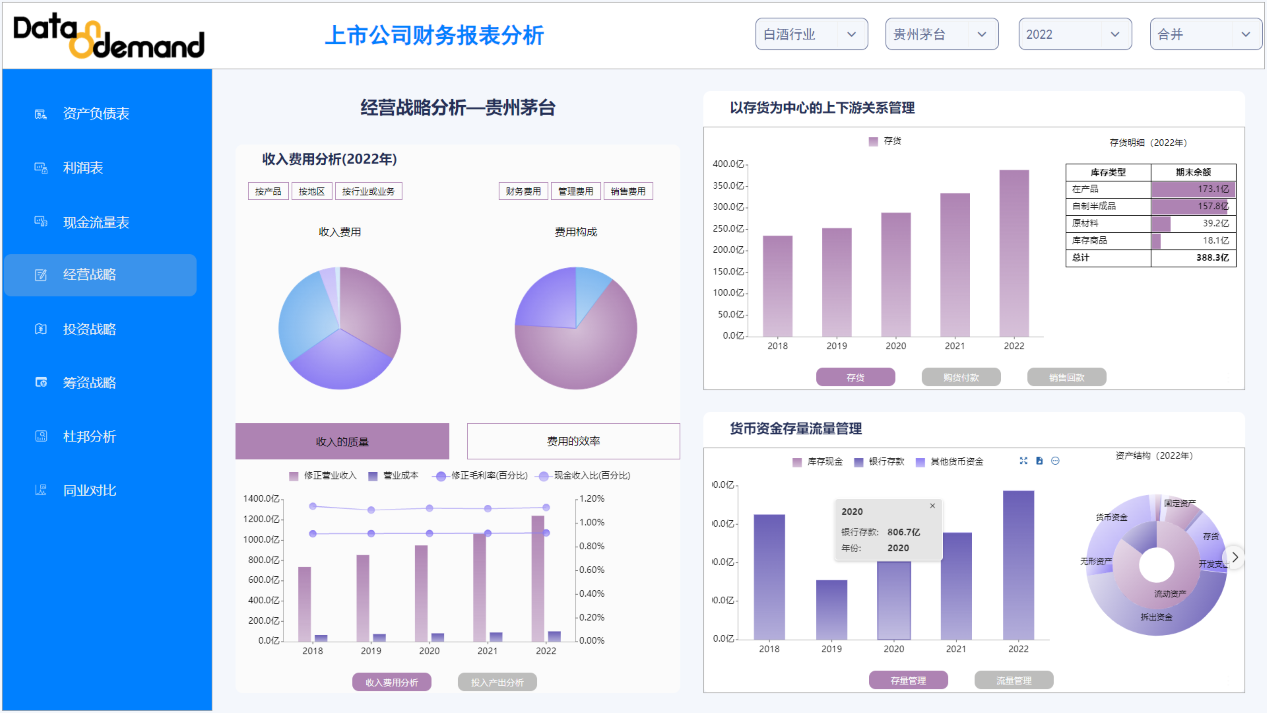This screenshot has height=713, width=1267.
Task: Click the export file icon beside the legend
Action: click(1039, 461)
